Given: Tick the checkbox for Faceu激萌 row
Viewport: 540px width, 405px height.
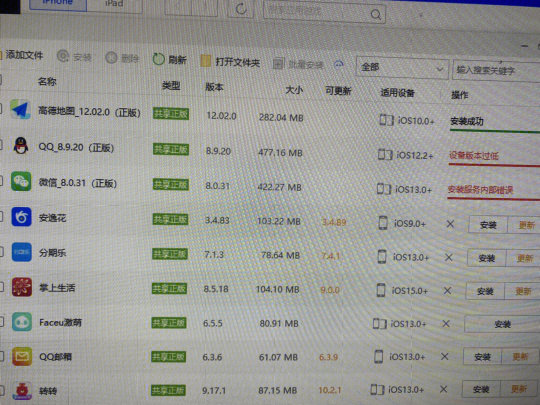Looking at the screenshot, I should [x=1, y=322].
